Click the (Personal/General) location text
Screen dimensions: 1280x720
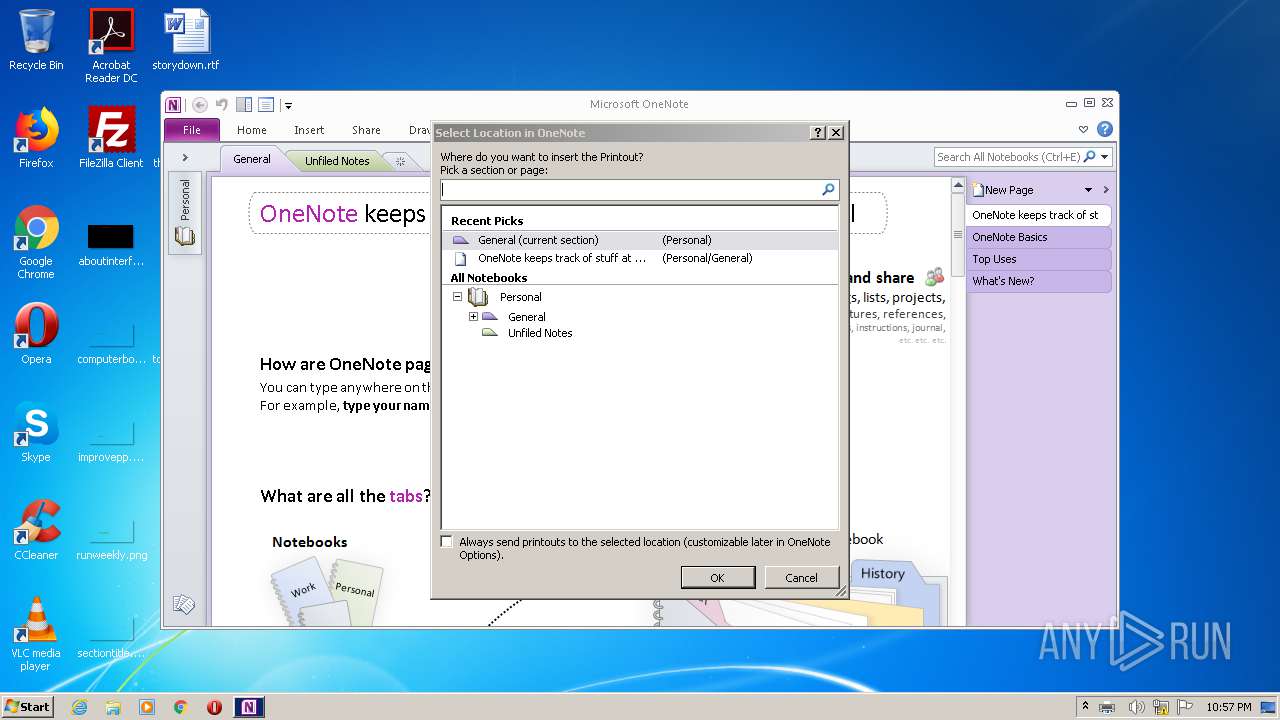[707, 258]
